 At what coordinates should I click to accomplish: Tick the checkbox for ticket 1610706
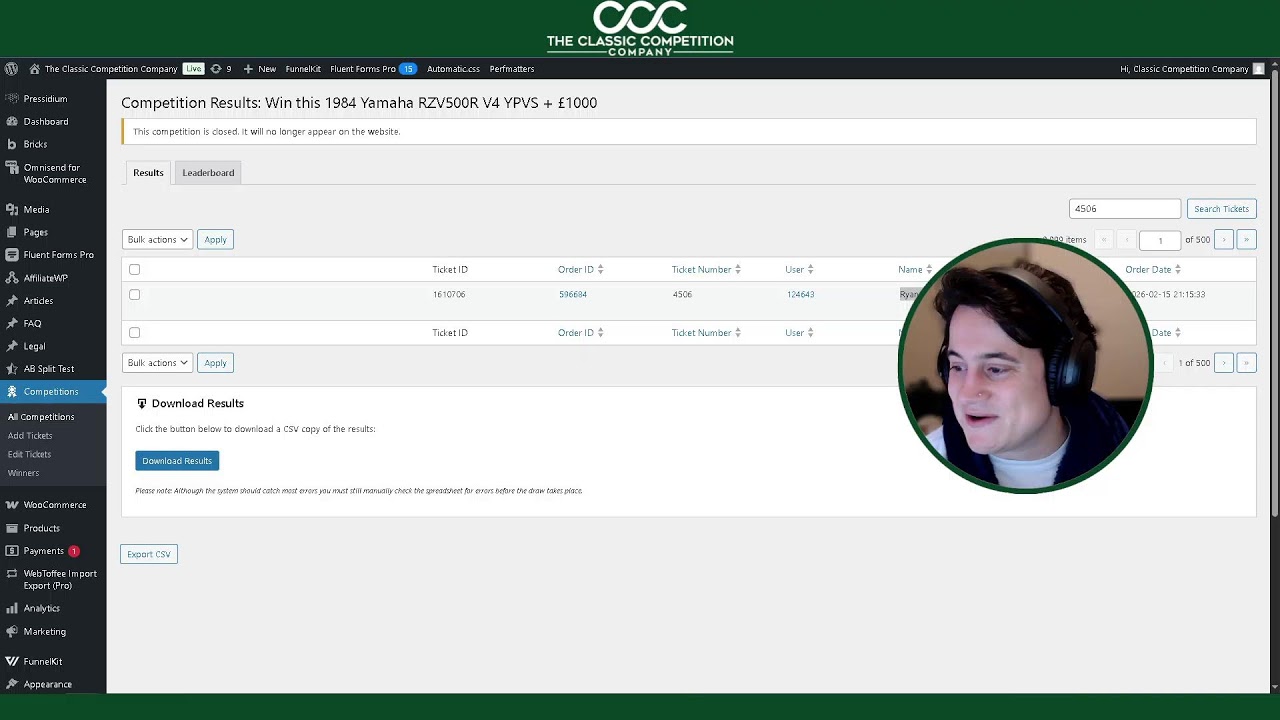click(135, 295)
